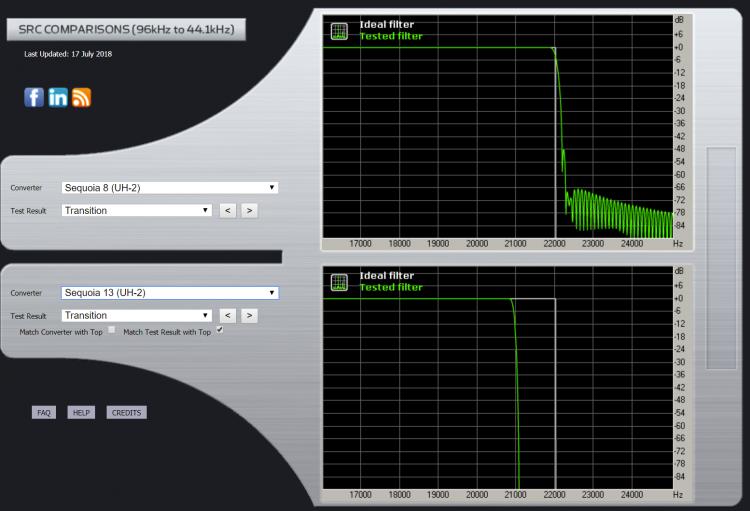This screenshot has width=750, height=511.
Task: Open the LinkedIn icon link
Action: coord(58,98)
